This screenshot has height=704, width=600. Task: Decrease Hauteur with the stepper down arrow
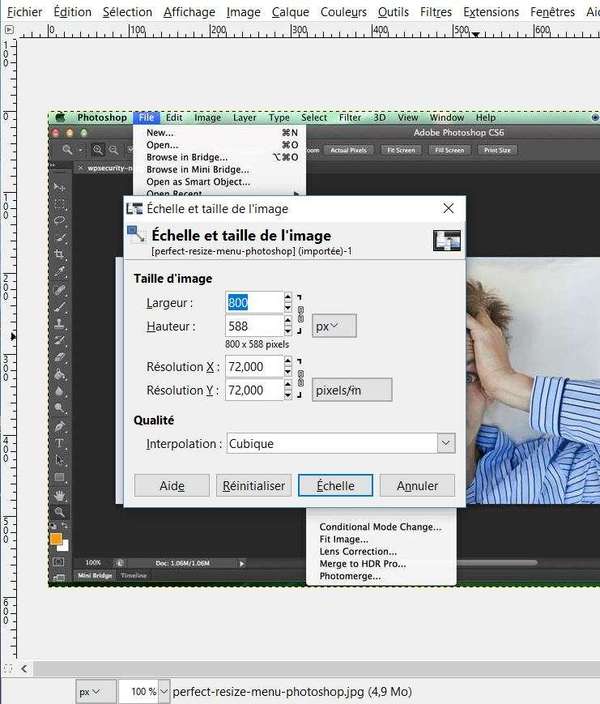point(288,331)
